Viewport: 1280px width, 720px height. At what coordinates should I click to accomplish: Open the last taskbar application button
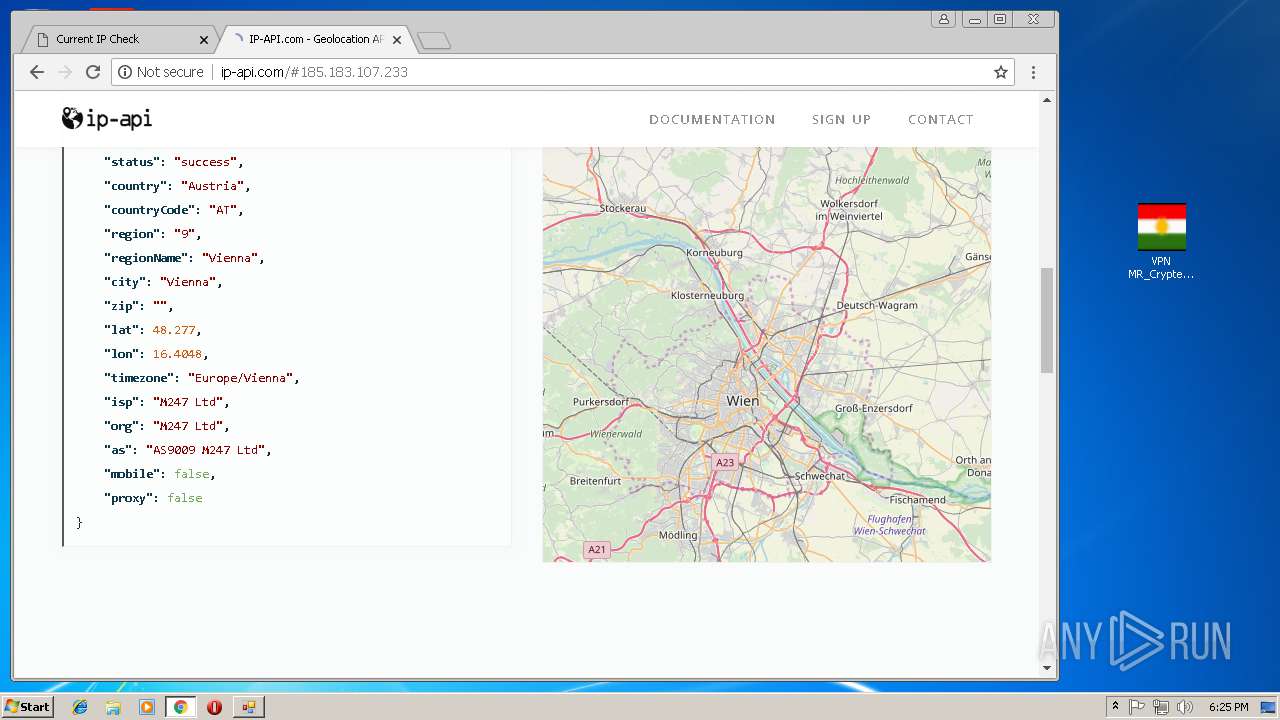click(x=248, y=707)
